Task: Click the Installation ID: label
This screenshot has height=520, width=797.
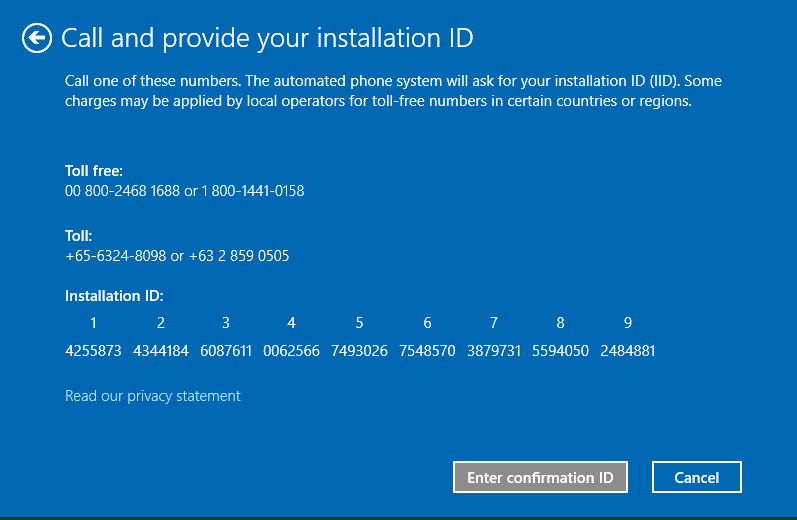Action: pyautogui.click(x=114, y=296)
